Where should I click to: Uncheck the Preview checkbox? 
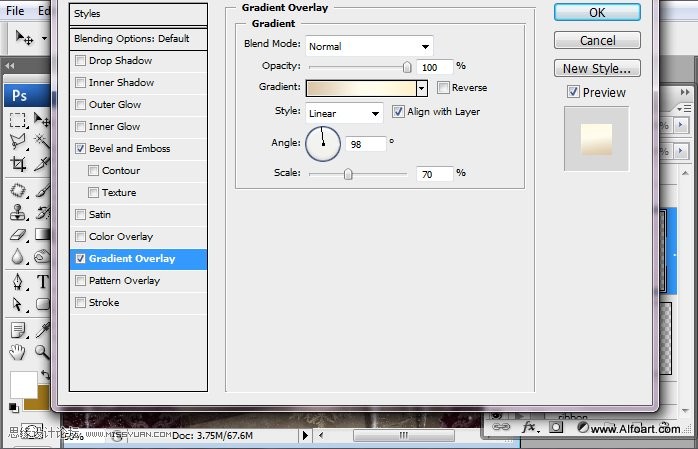click(x=573, y=92)
